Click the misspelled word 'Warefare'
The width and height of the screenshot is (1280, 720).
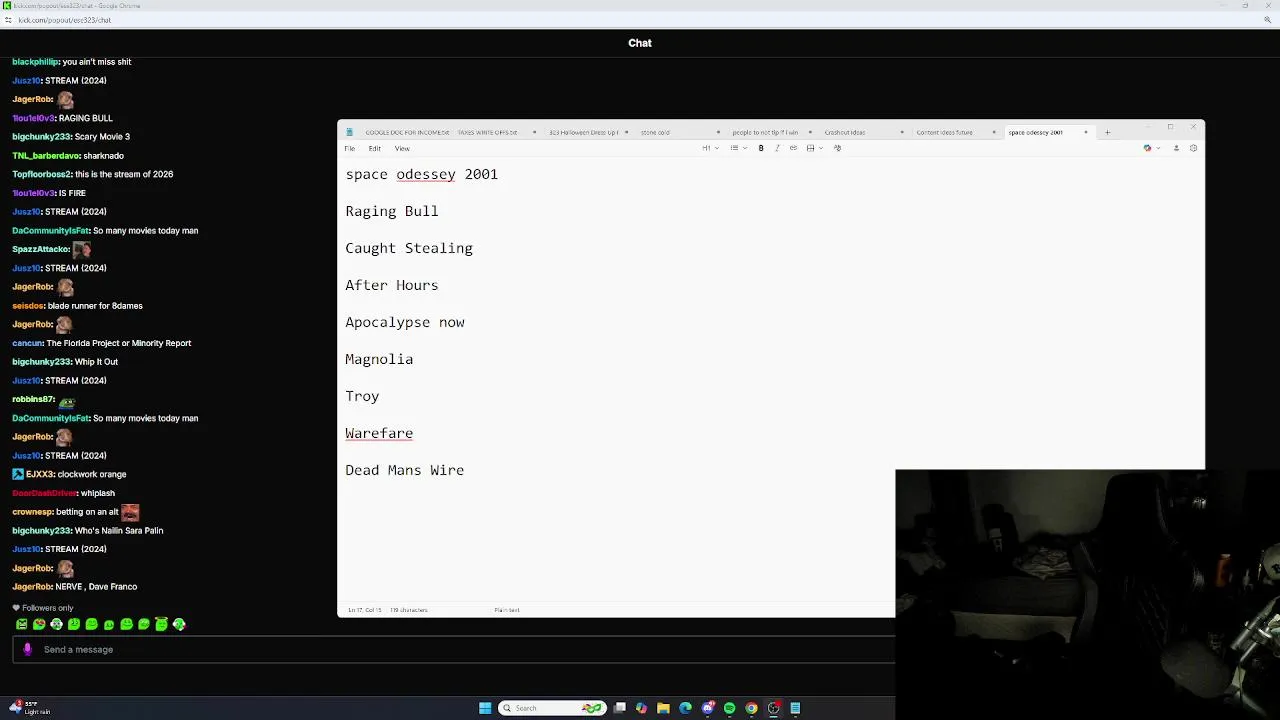point(379,433)
